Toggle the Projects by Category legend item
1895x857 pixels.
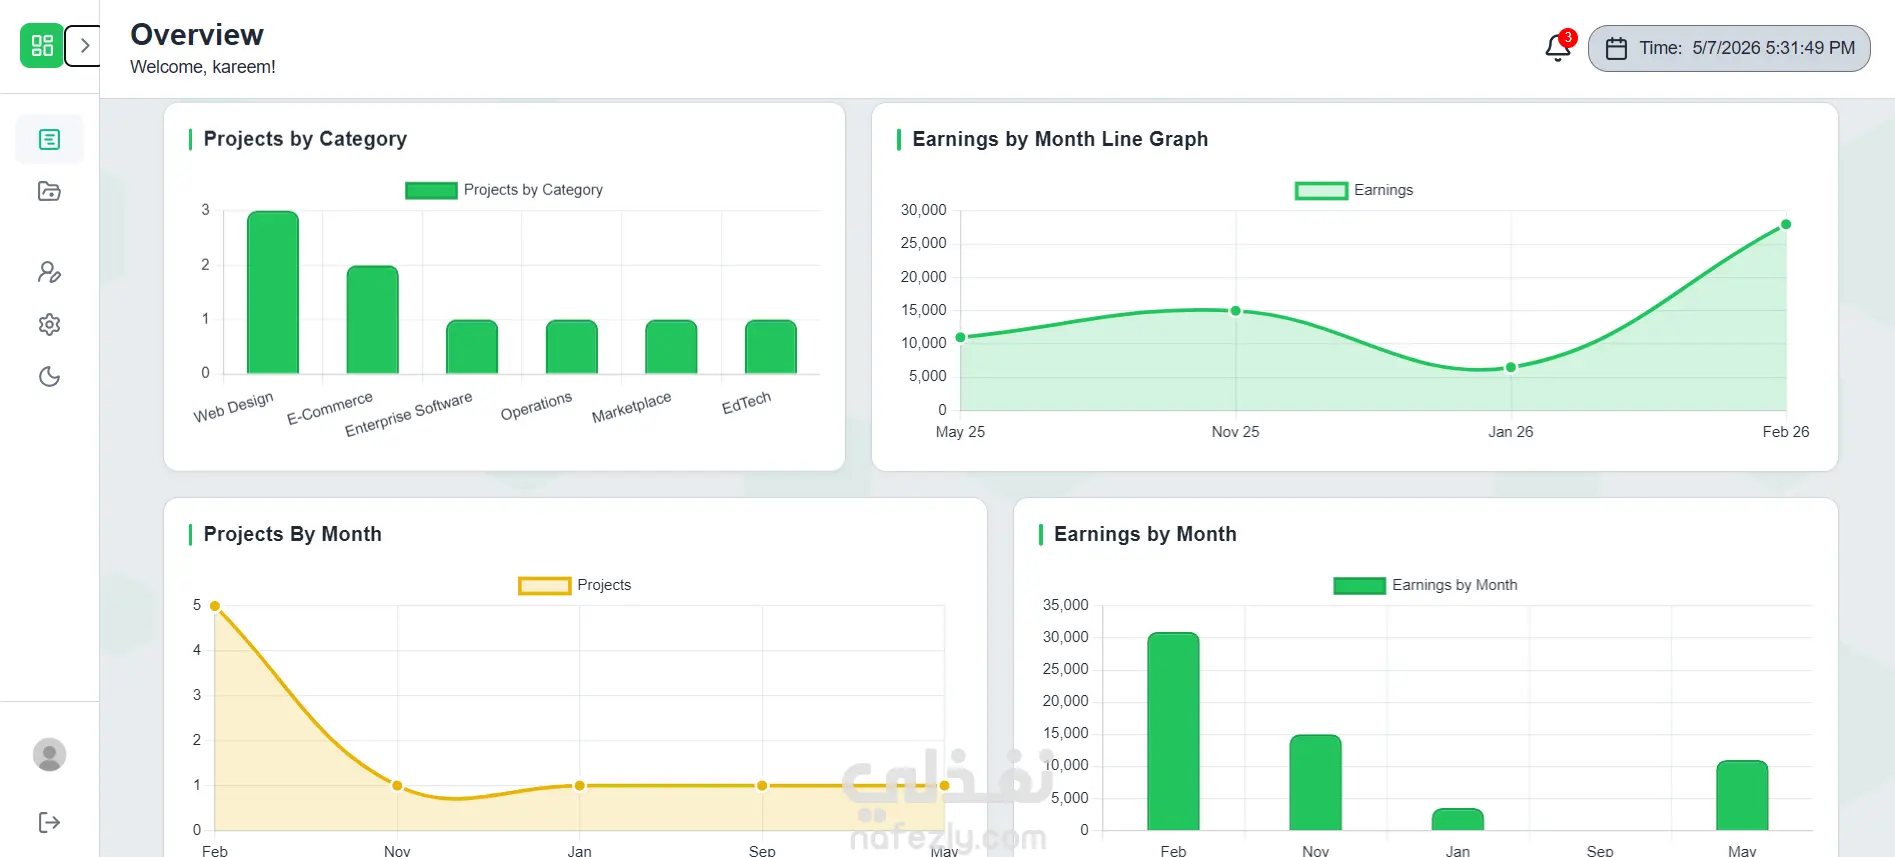pos(504,190)
